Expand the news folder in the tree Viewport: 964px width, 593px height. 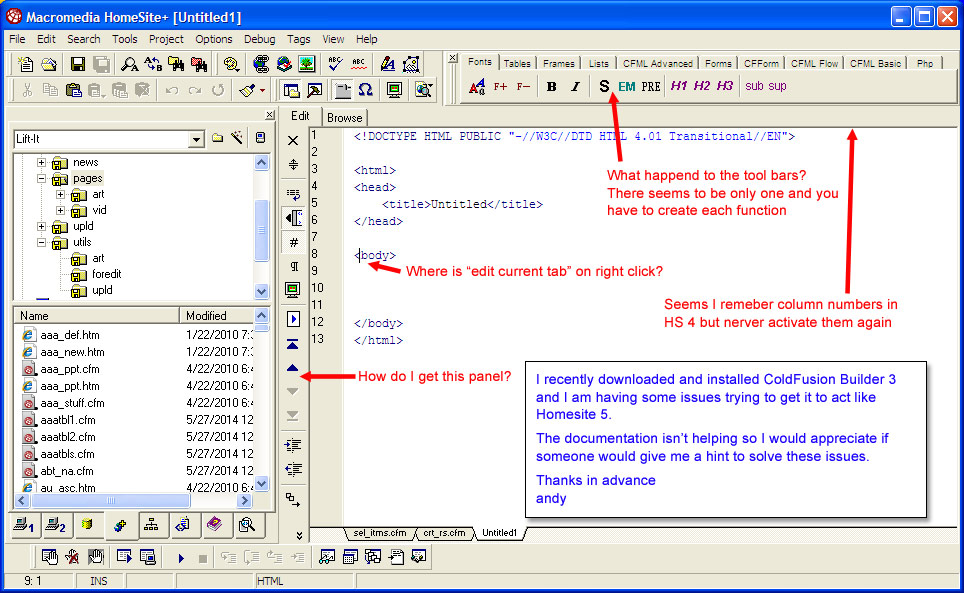point(41,162)
